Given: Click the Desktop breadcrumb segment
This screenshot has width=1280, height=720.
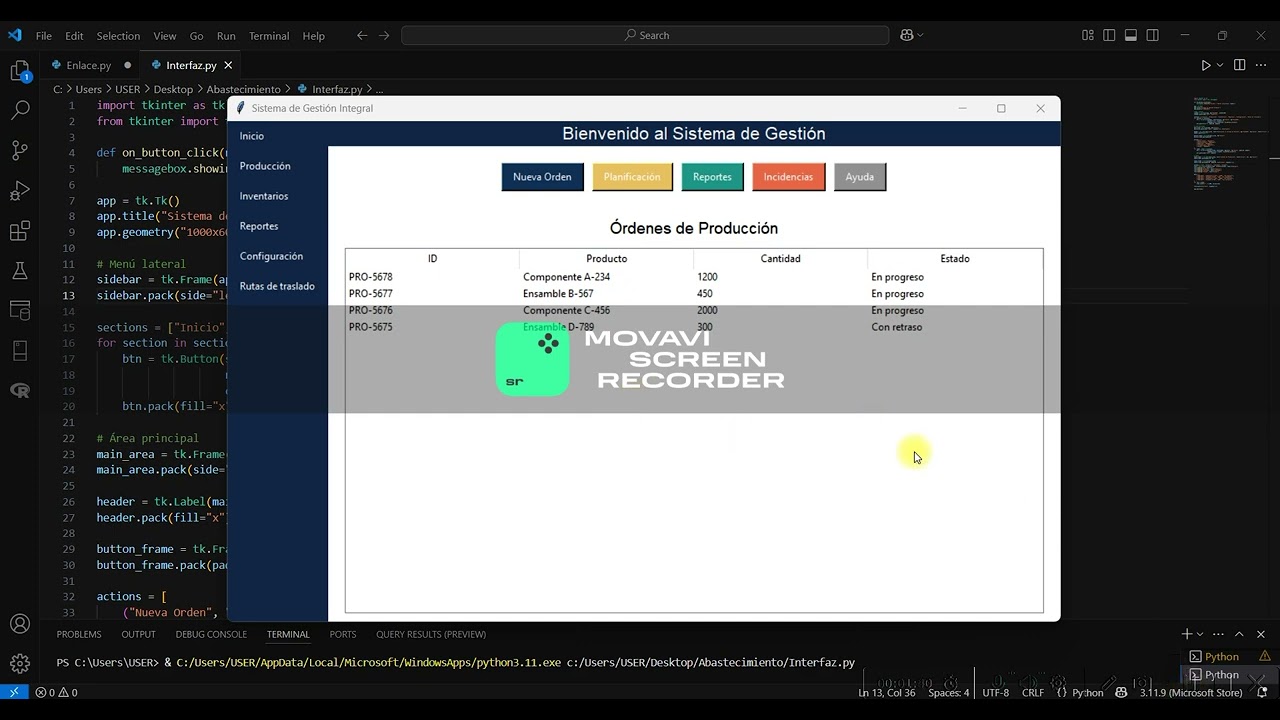Looking at the screenshot, I should (x=173, y=89).
